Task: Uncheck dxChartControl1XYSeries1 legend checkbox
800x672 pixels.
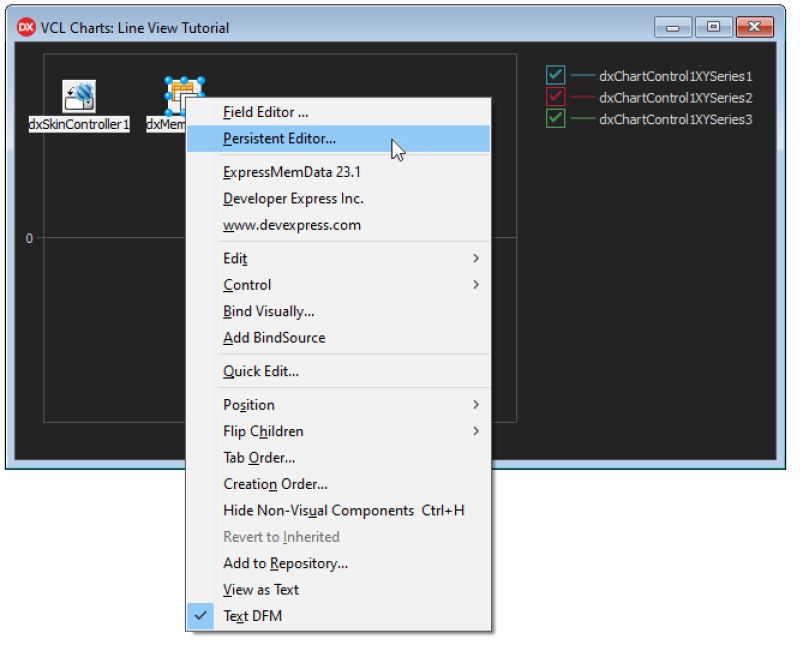Action: 555,75
